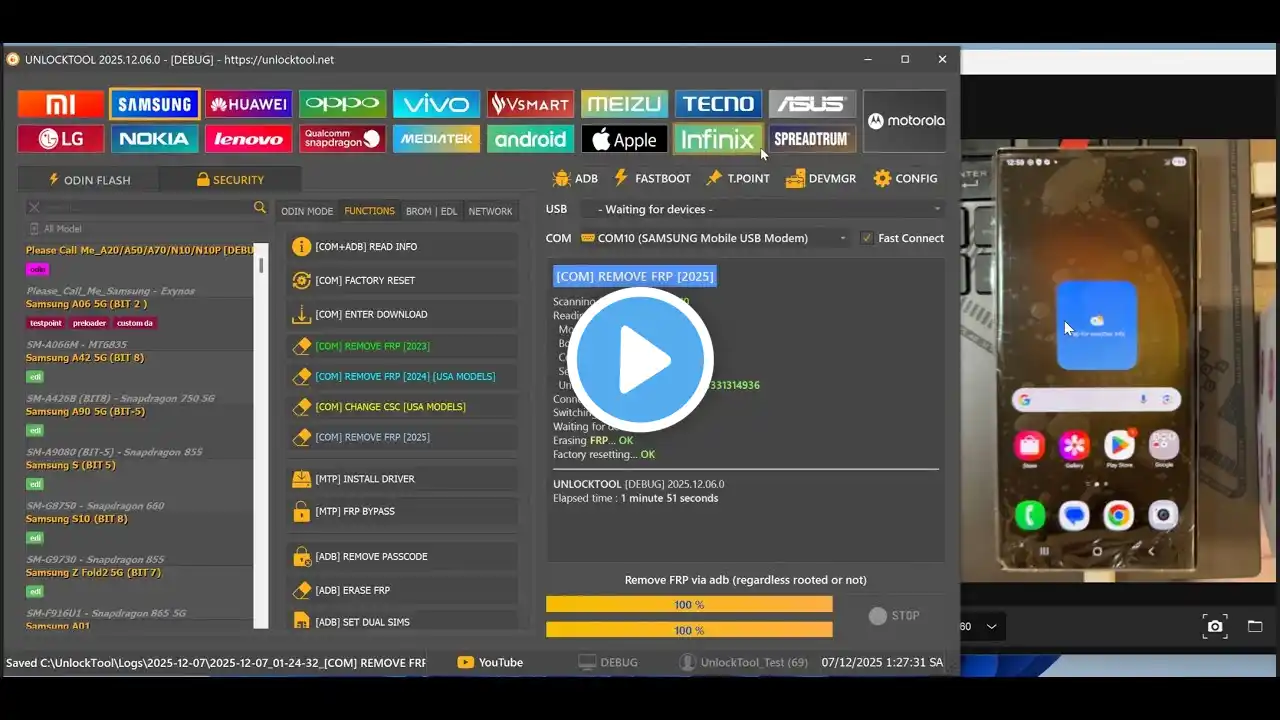1280x720 pixels.
Task: Start [COM] REMOVE FRP [2025] function
Action: (402, 437)
